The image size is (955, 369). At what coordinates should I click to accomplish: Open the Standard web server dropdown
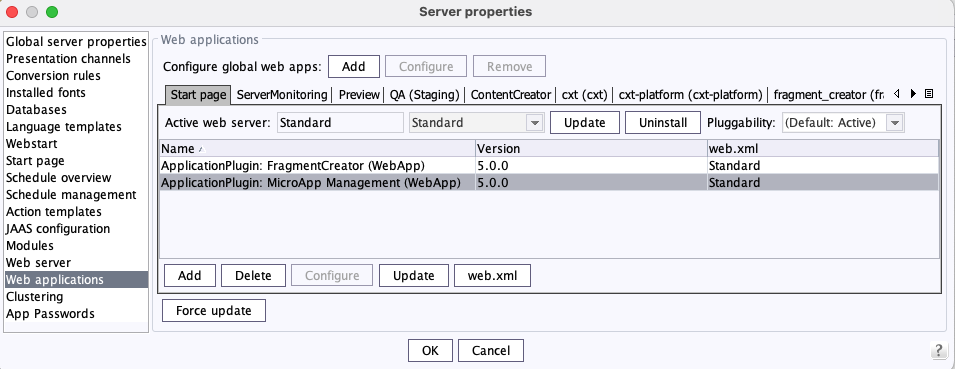click(x=476, y=122)
